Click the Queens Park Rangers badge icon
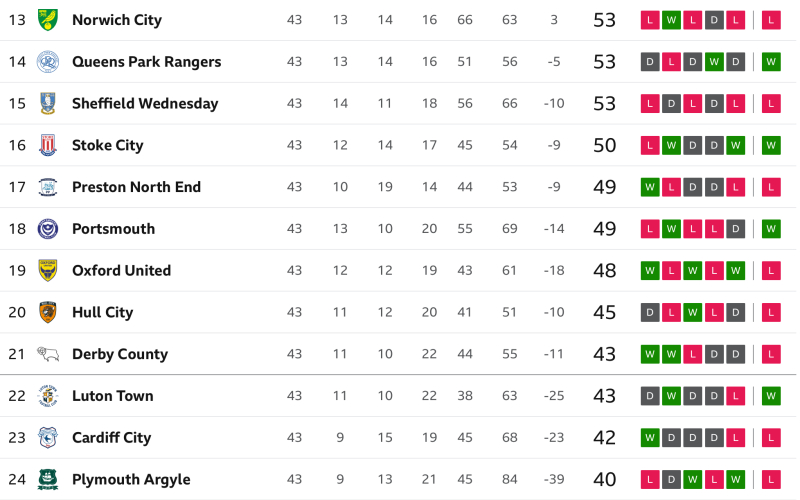The width and height of the screenshot is (800, 500). [47, 62]
